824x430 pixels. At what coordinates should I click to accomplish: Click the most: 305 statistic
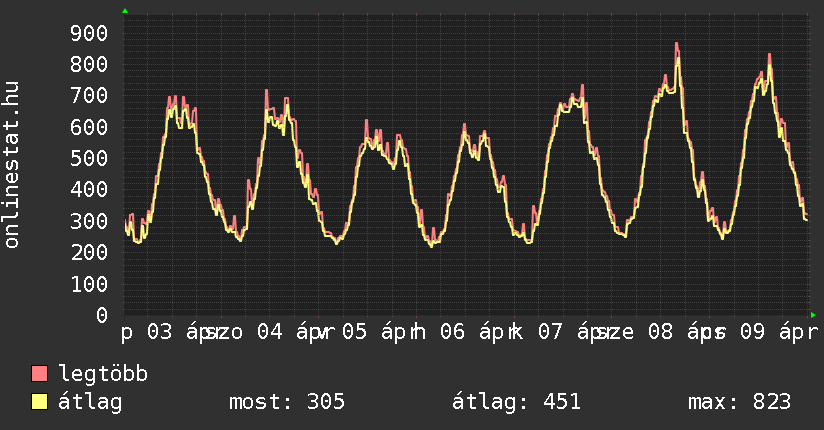click(x=287, y=402)
